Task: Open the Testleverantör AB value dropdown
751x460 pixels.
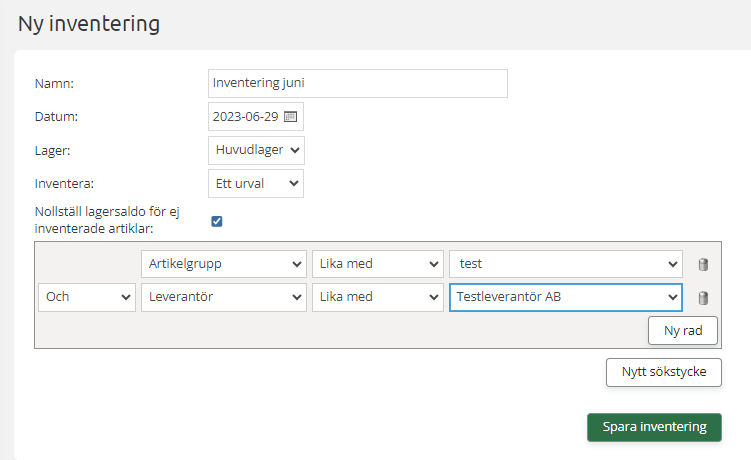Action: [x=566, y=297]
